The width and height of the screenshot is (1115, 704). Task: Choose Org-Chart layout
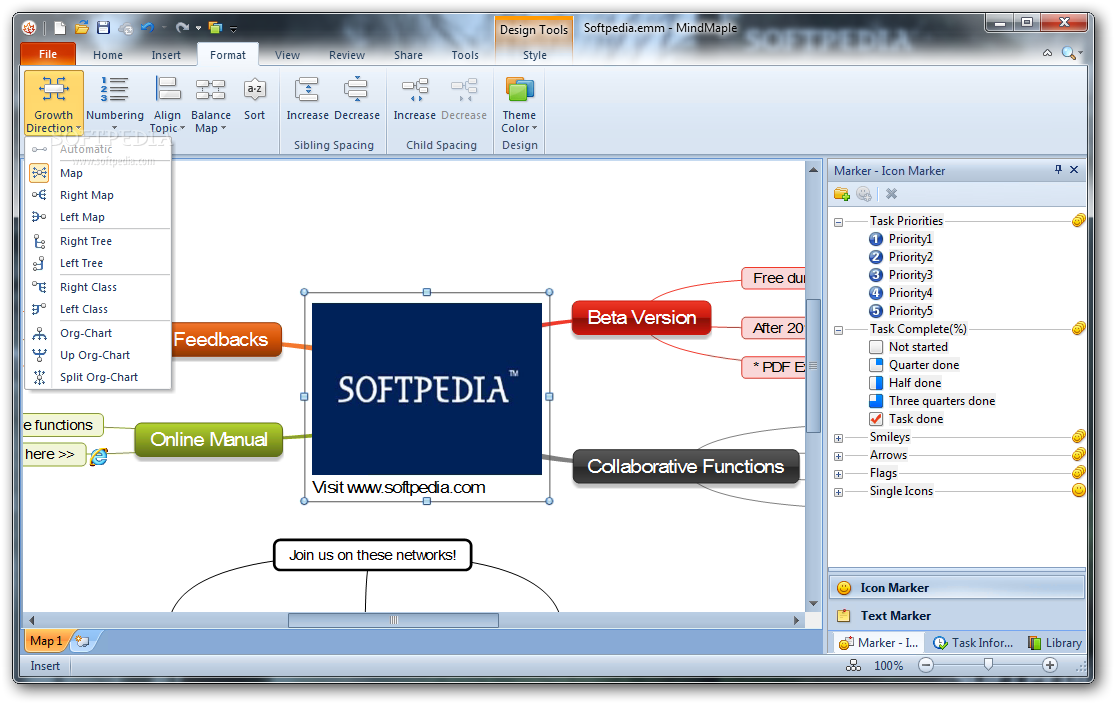98,333
